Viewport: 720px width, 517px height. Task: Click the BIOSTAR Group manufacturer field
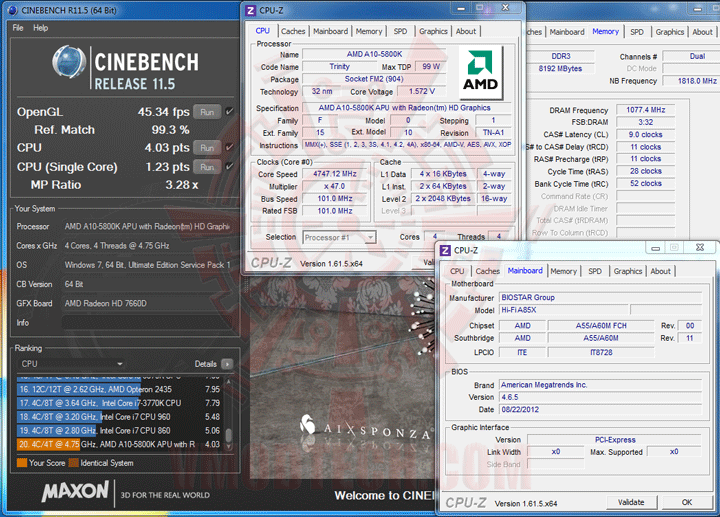[601, 298]
